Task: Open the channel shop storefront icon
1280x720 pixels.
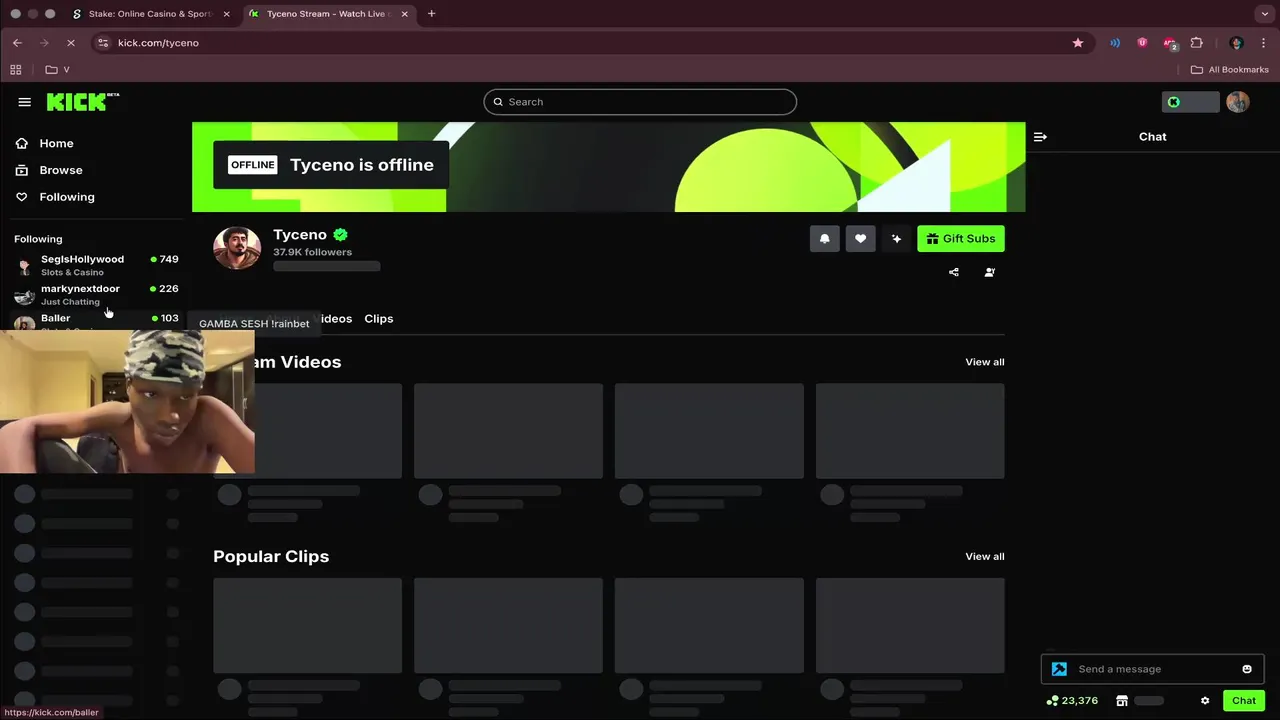Action: click(1122, 701)
